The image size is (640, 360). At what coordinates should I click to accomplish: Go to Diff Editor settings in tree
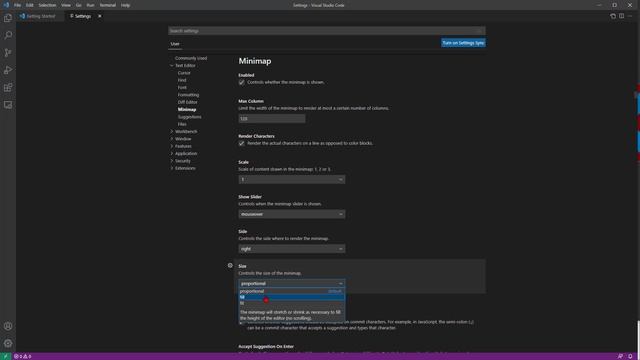point(188,102)
